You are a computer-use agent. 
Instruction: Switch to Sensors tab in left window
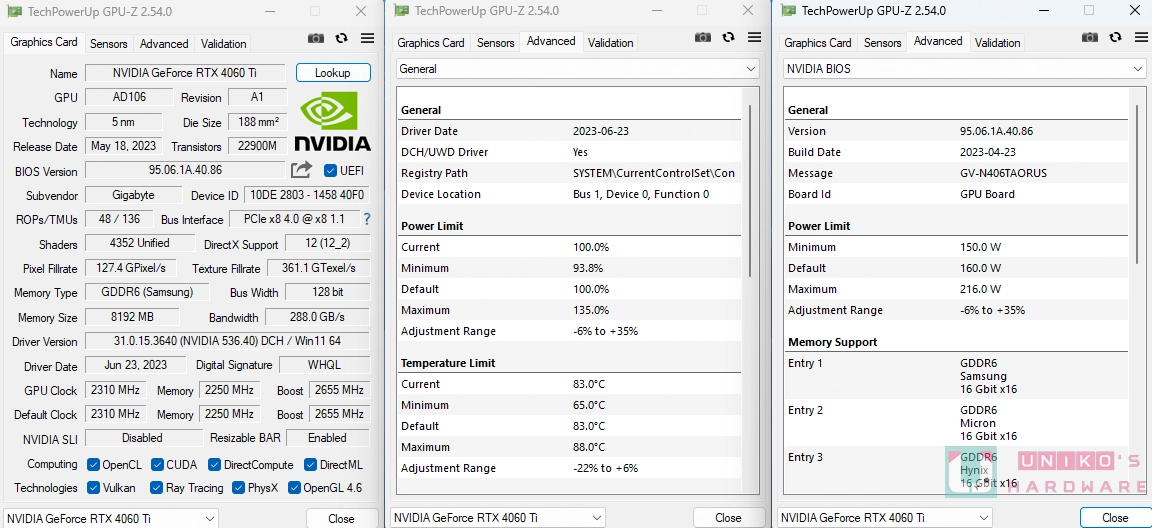pos(109,44)
